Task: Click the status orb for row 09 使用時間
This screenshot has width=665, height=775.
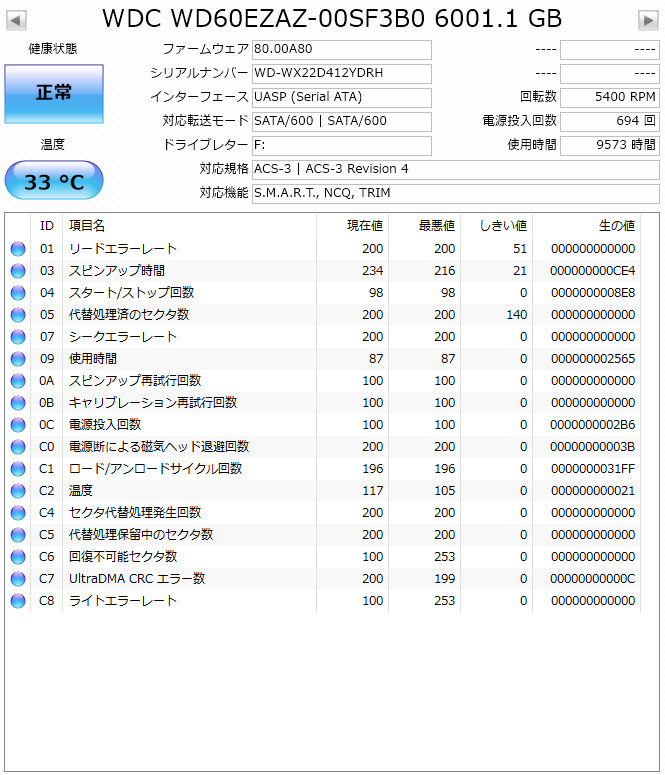Action: pos(18,359)
